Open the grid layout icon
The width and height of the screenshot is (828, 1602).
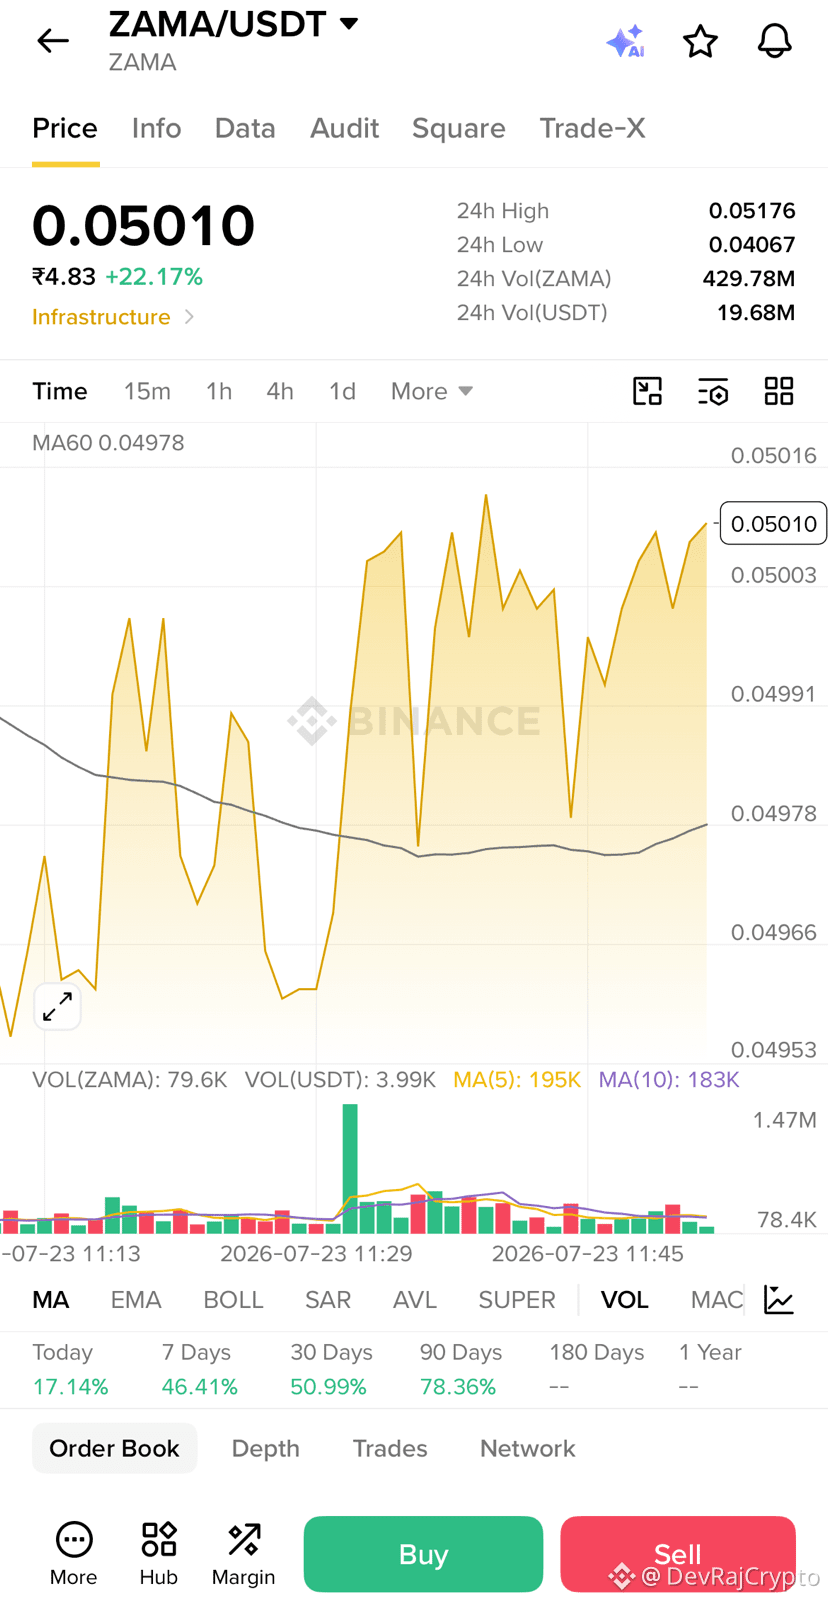pyautogui.click(x=779, y=391)
